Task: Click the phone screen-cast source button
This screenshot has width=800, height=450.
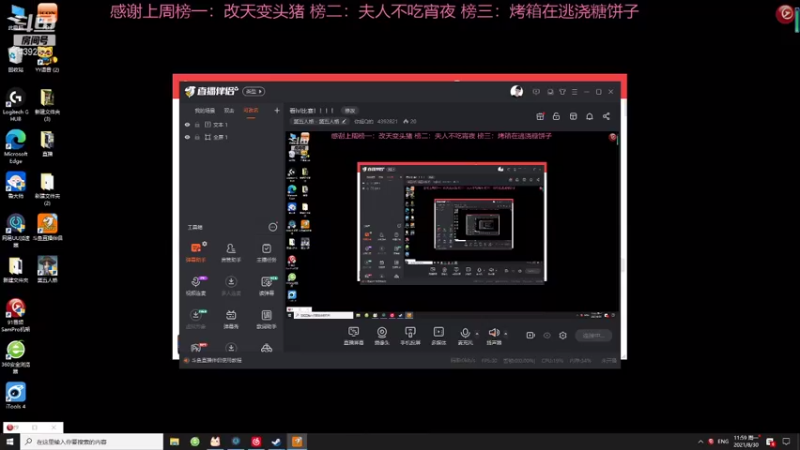Action: [x=410, y=336]
